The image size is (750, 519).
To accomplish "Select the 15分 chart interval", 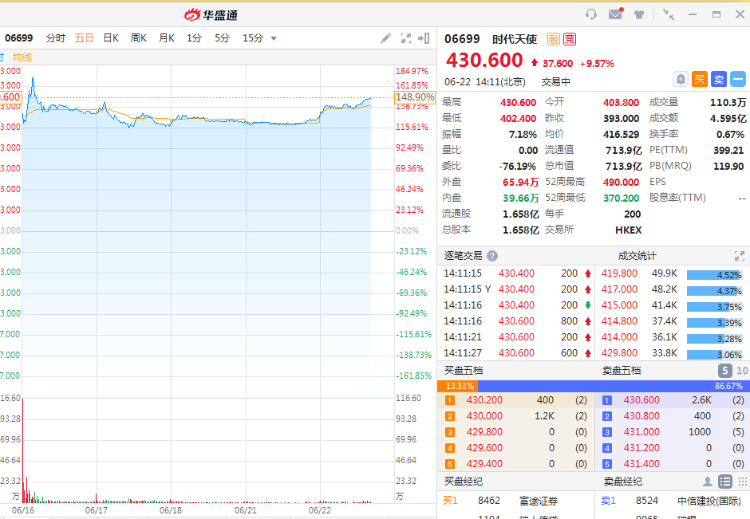I will (x=253, y=38).
